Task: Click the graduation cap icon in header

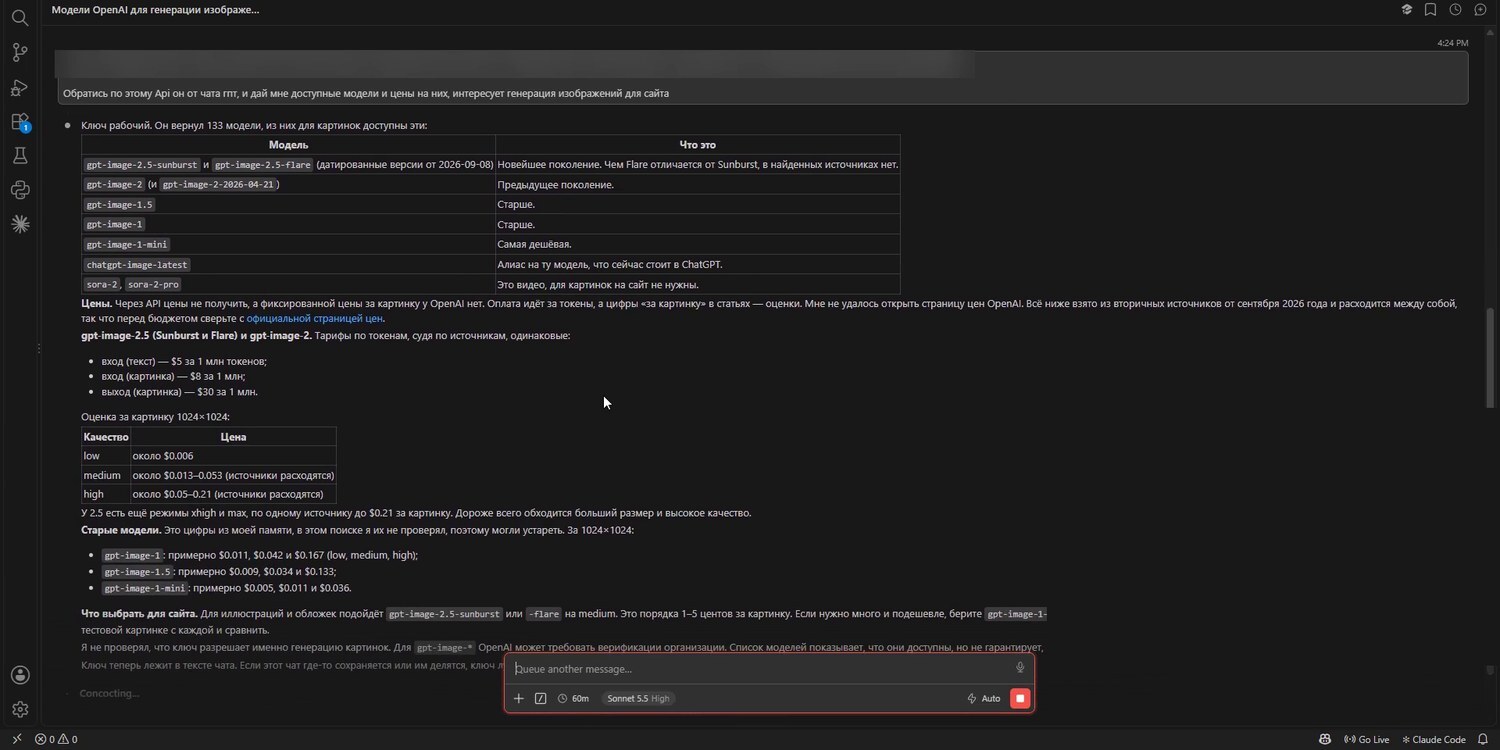Action: (1407, 10)
